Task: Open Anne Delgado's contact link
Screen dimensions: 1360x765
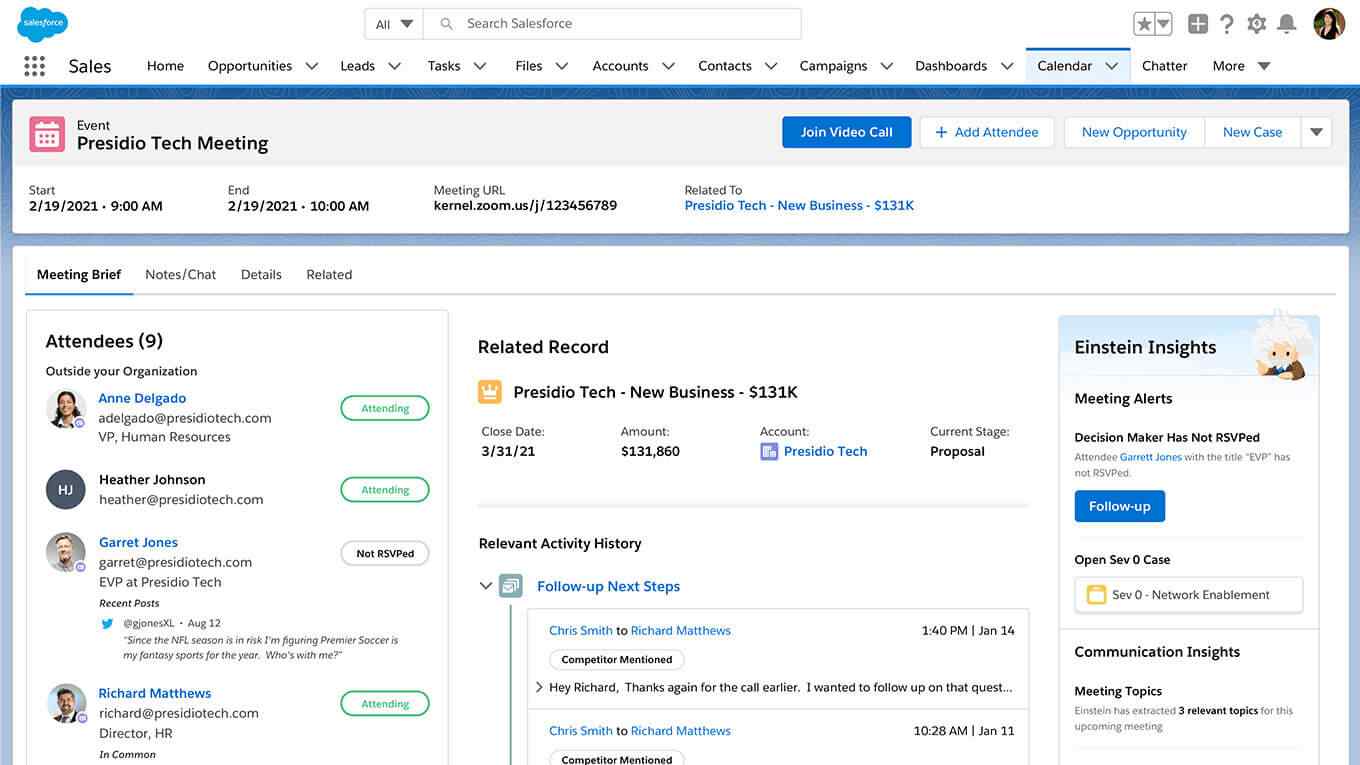Action: pos(142,398)
